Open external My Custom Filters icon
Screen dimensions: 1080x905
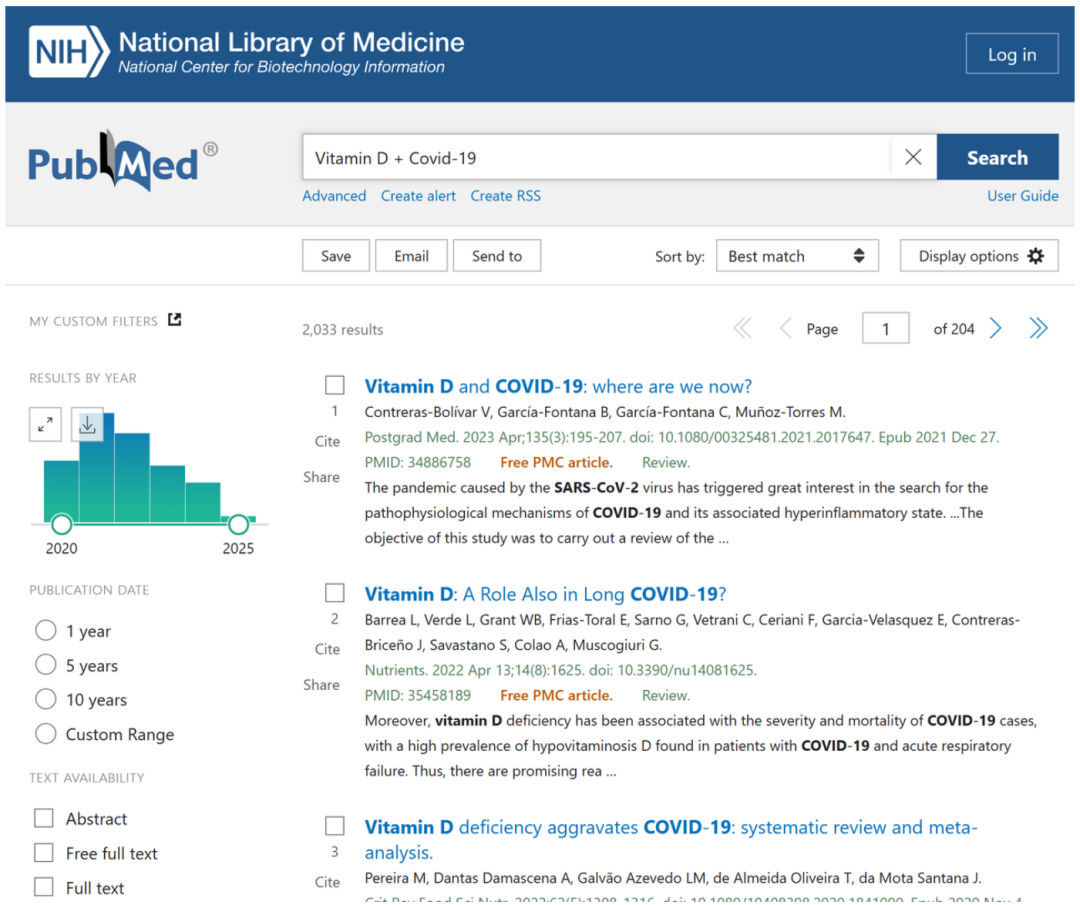[x=175, y=320]
